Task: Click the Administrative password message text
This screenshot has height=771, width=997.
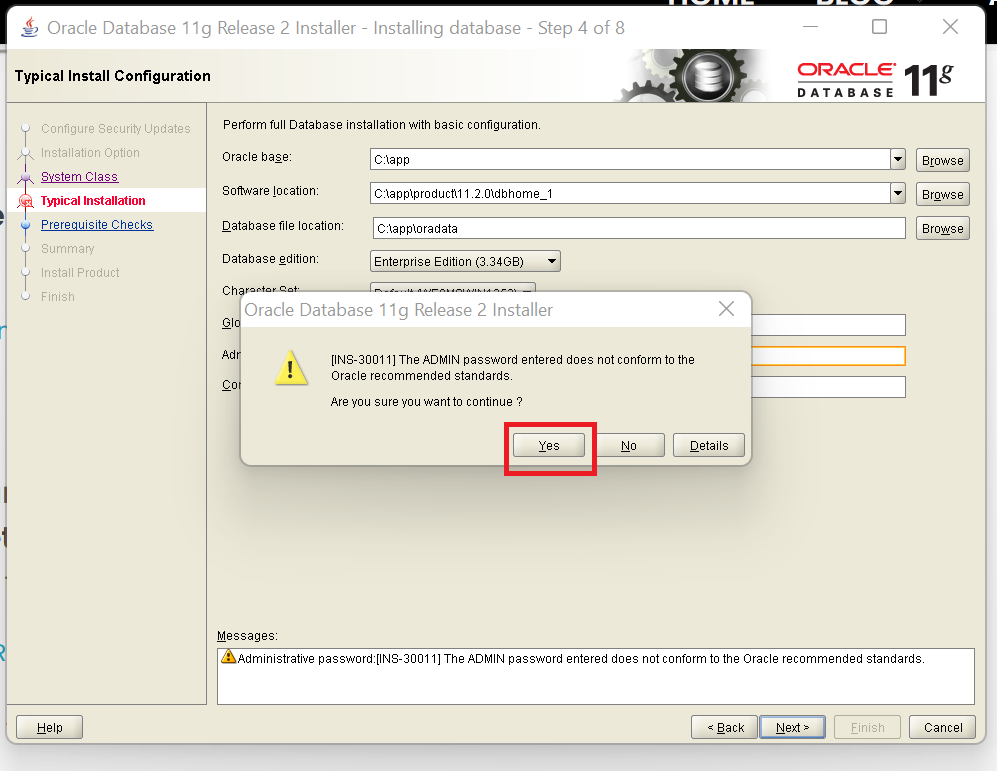Action: pos(581,658)
